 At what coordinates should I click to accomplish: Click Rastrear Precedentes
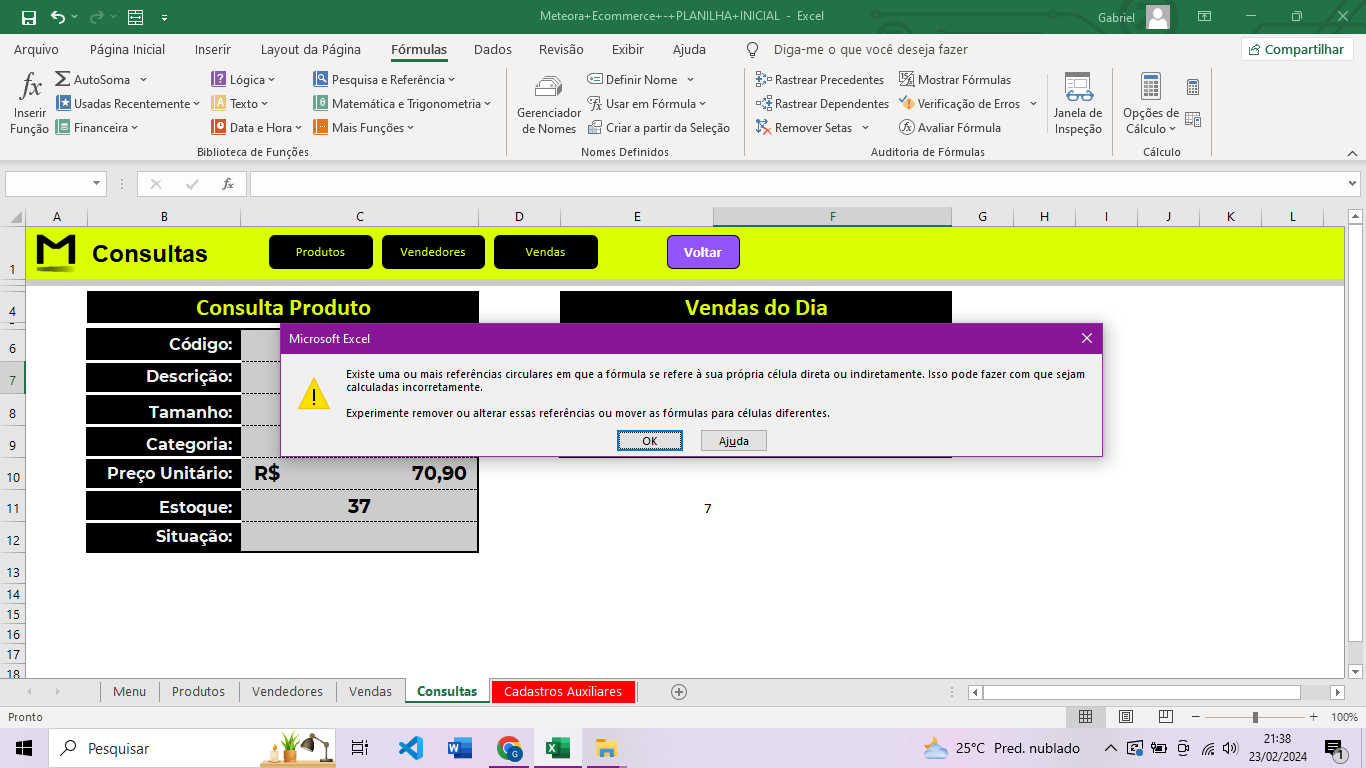(820, 80)
